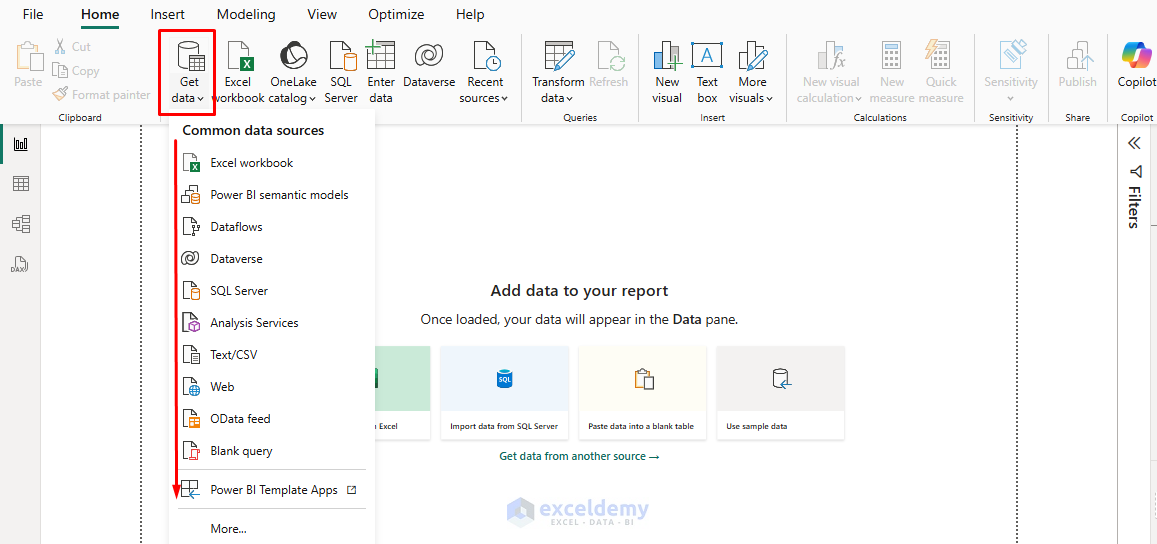
Task: Click the Cut command
Action: [x=72, y=47]
